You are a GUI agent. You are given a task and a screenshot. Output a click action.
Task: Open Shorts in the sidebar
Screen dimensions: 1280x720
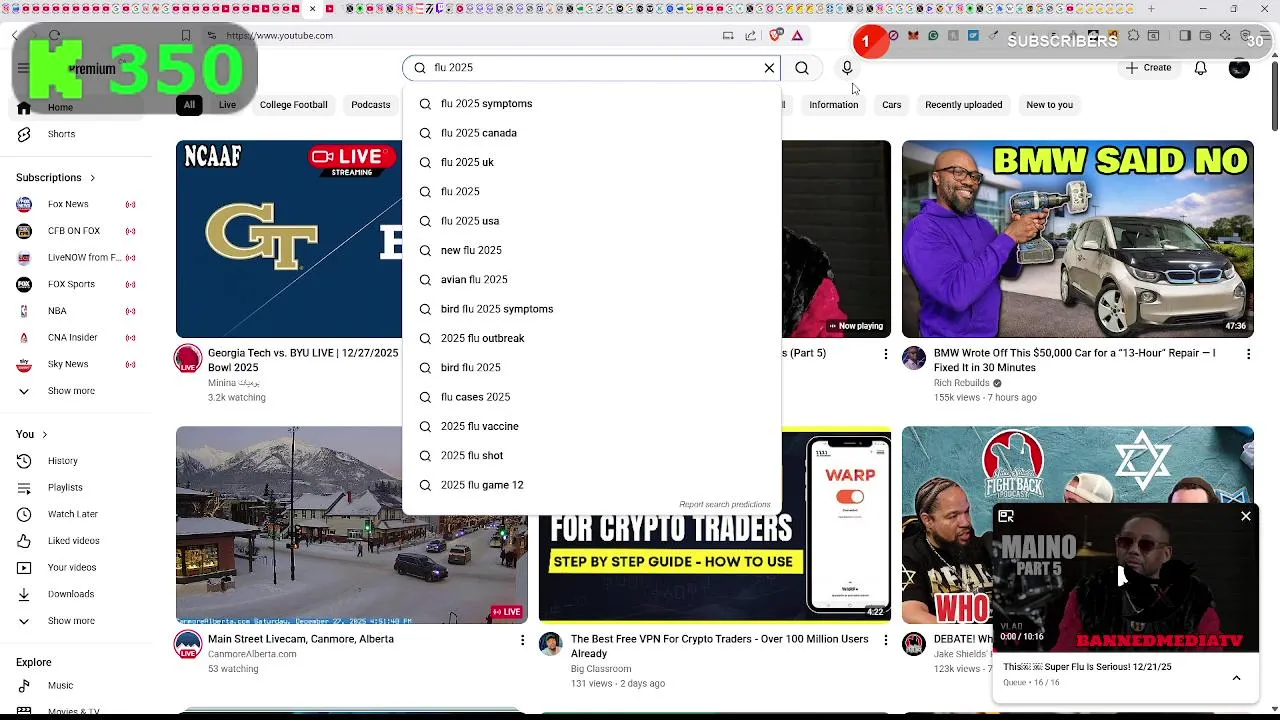click(75, 134)
